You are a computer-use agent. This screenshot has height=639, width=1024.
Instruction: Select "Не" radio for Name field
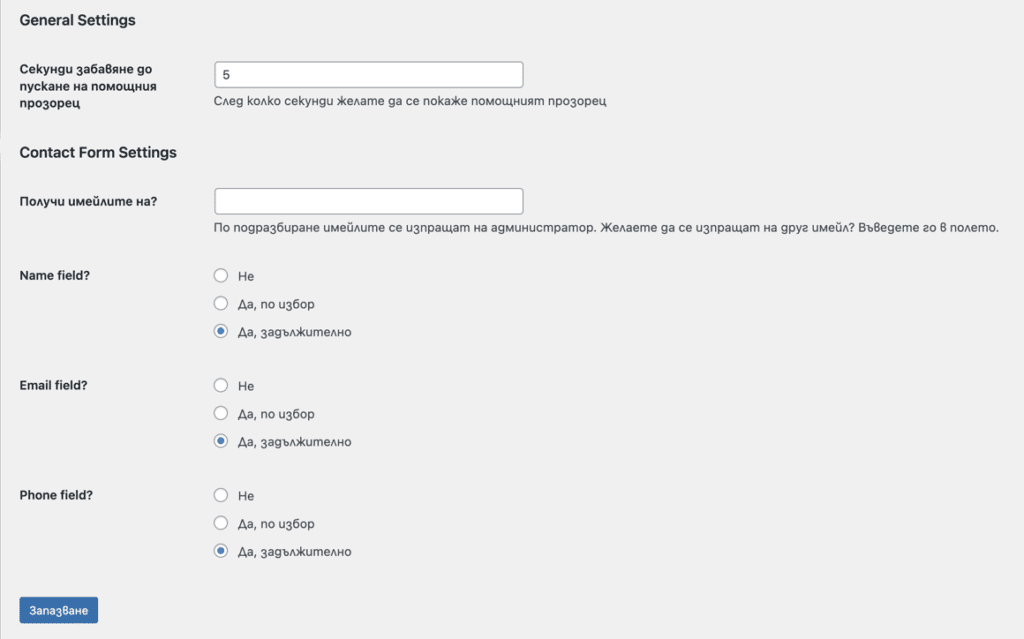pyautogui.click(x=220, y=275)
